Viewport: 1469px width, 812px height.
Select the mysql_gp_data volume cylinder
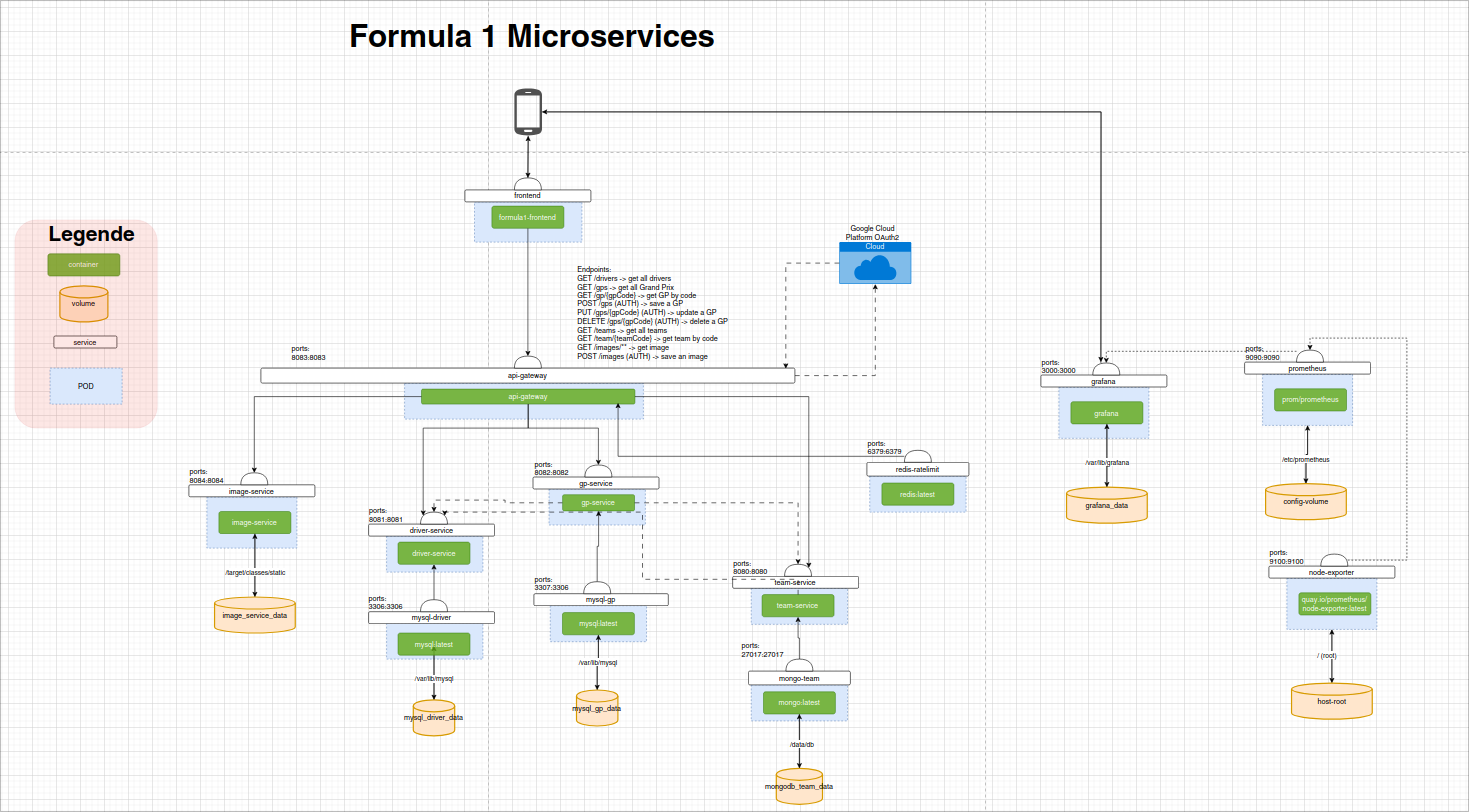click(x=597, y=708)
